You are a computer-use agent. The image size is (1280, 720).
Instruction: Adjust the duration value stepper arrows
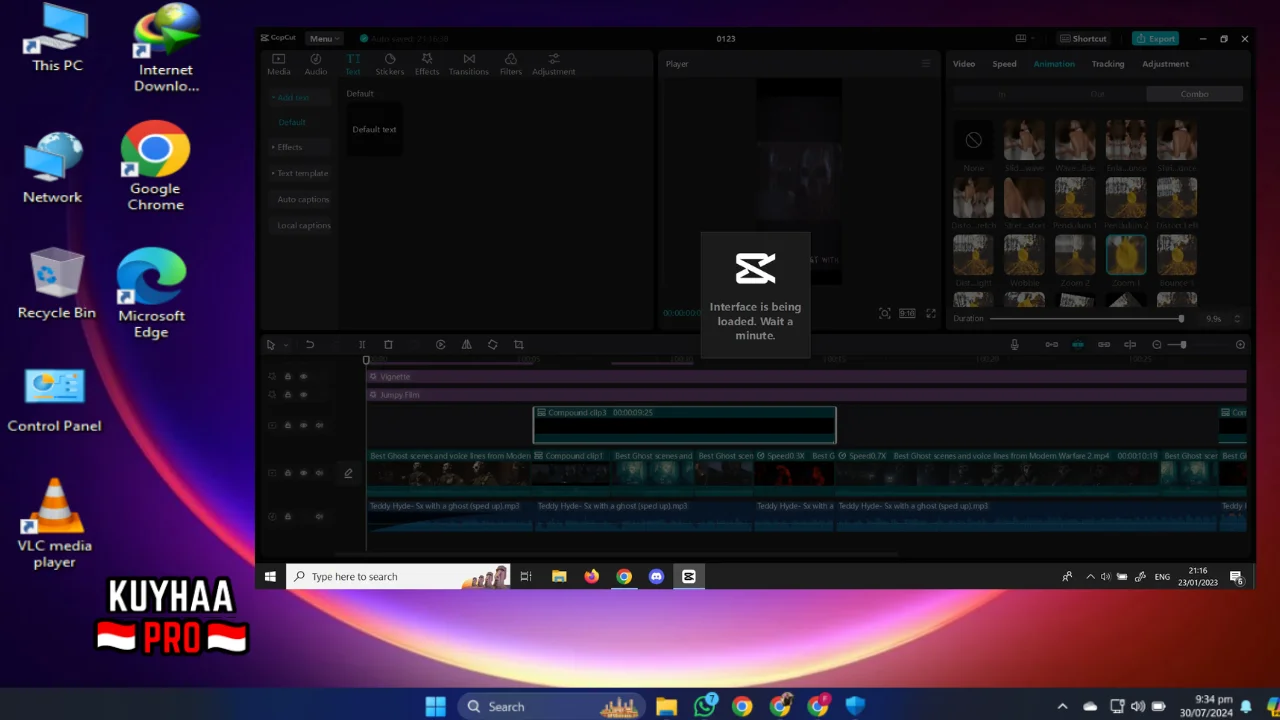click(x=1237, y=319)
